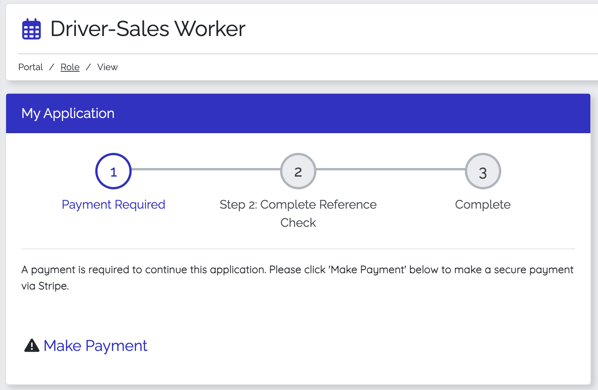Select step 2 circle in progress tracker
The width and height of the screenshot is (598, 390).
[298, 171]
